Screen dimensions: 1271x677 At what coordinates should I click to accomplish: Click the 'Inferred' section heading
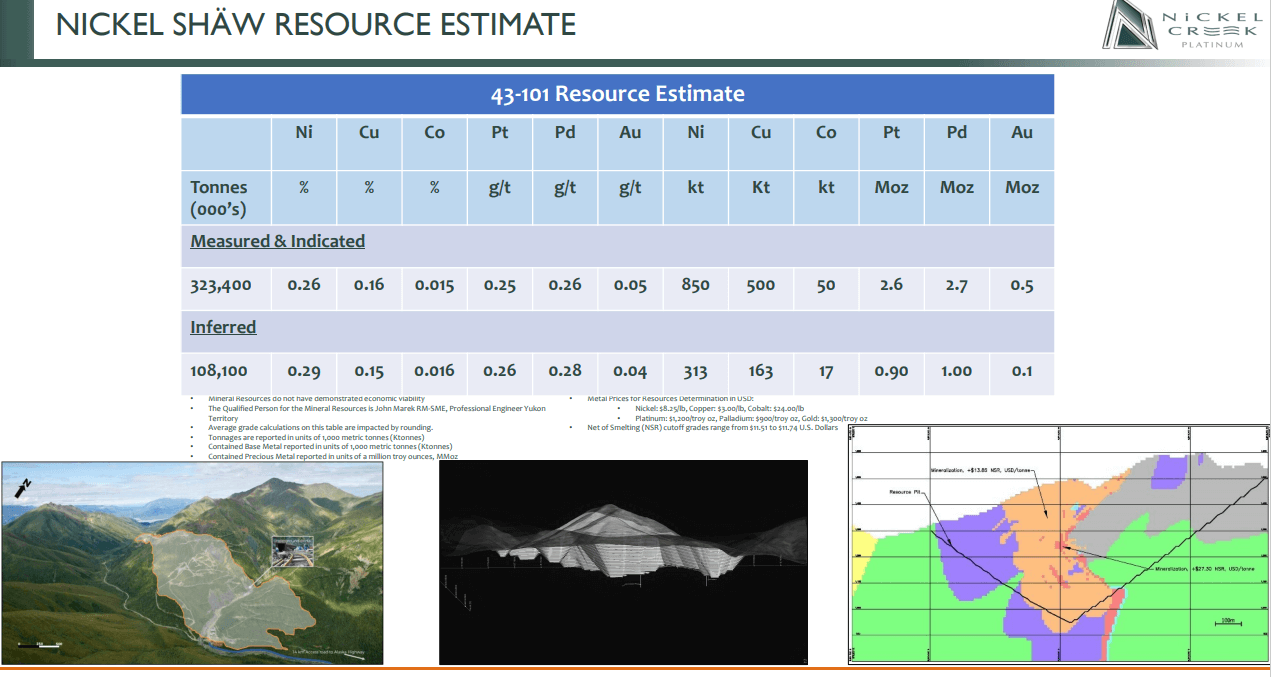pos(223,327)
